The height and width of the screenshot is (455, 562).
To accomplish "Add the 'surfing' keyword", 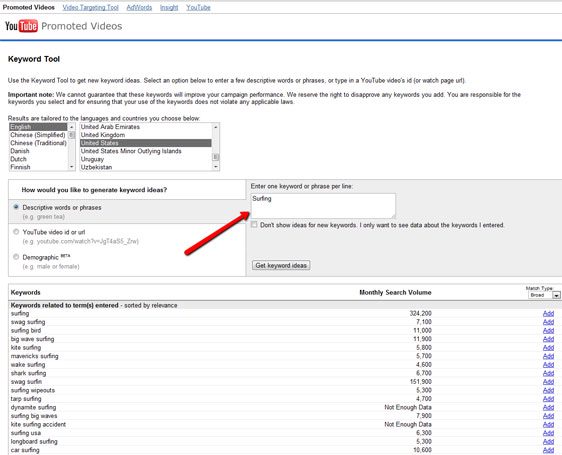I will pyautogui.click(x=548, y=314).
